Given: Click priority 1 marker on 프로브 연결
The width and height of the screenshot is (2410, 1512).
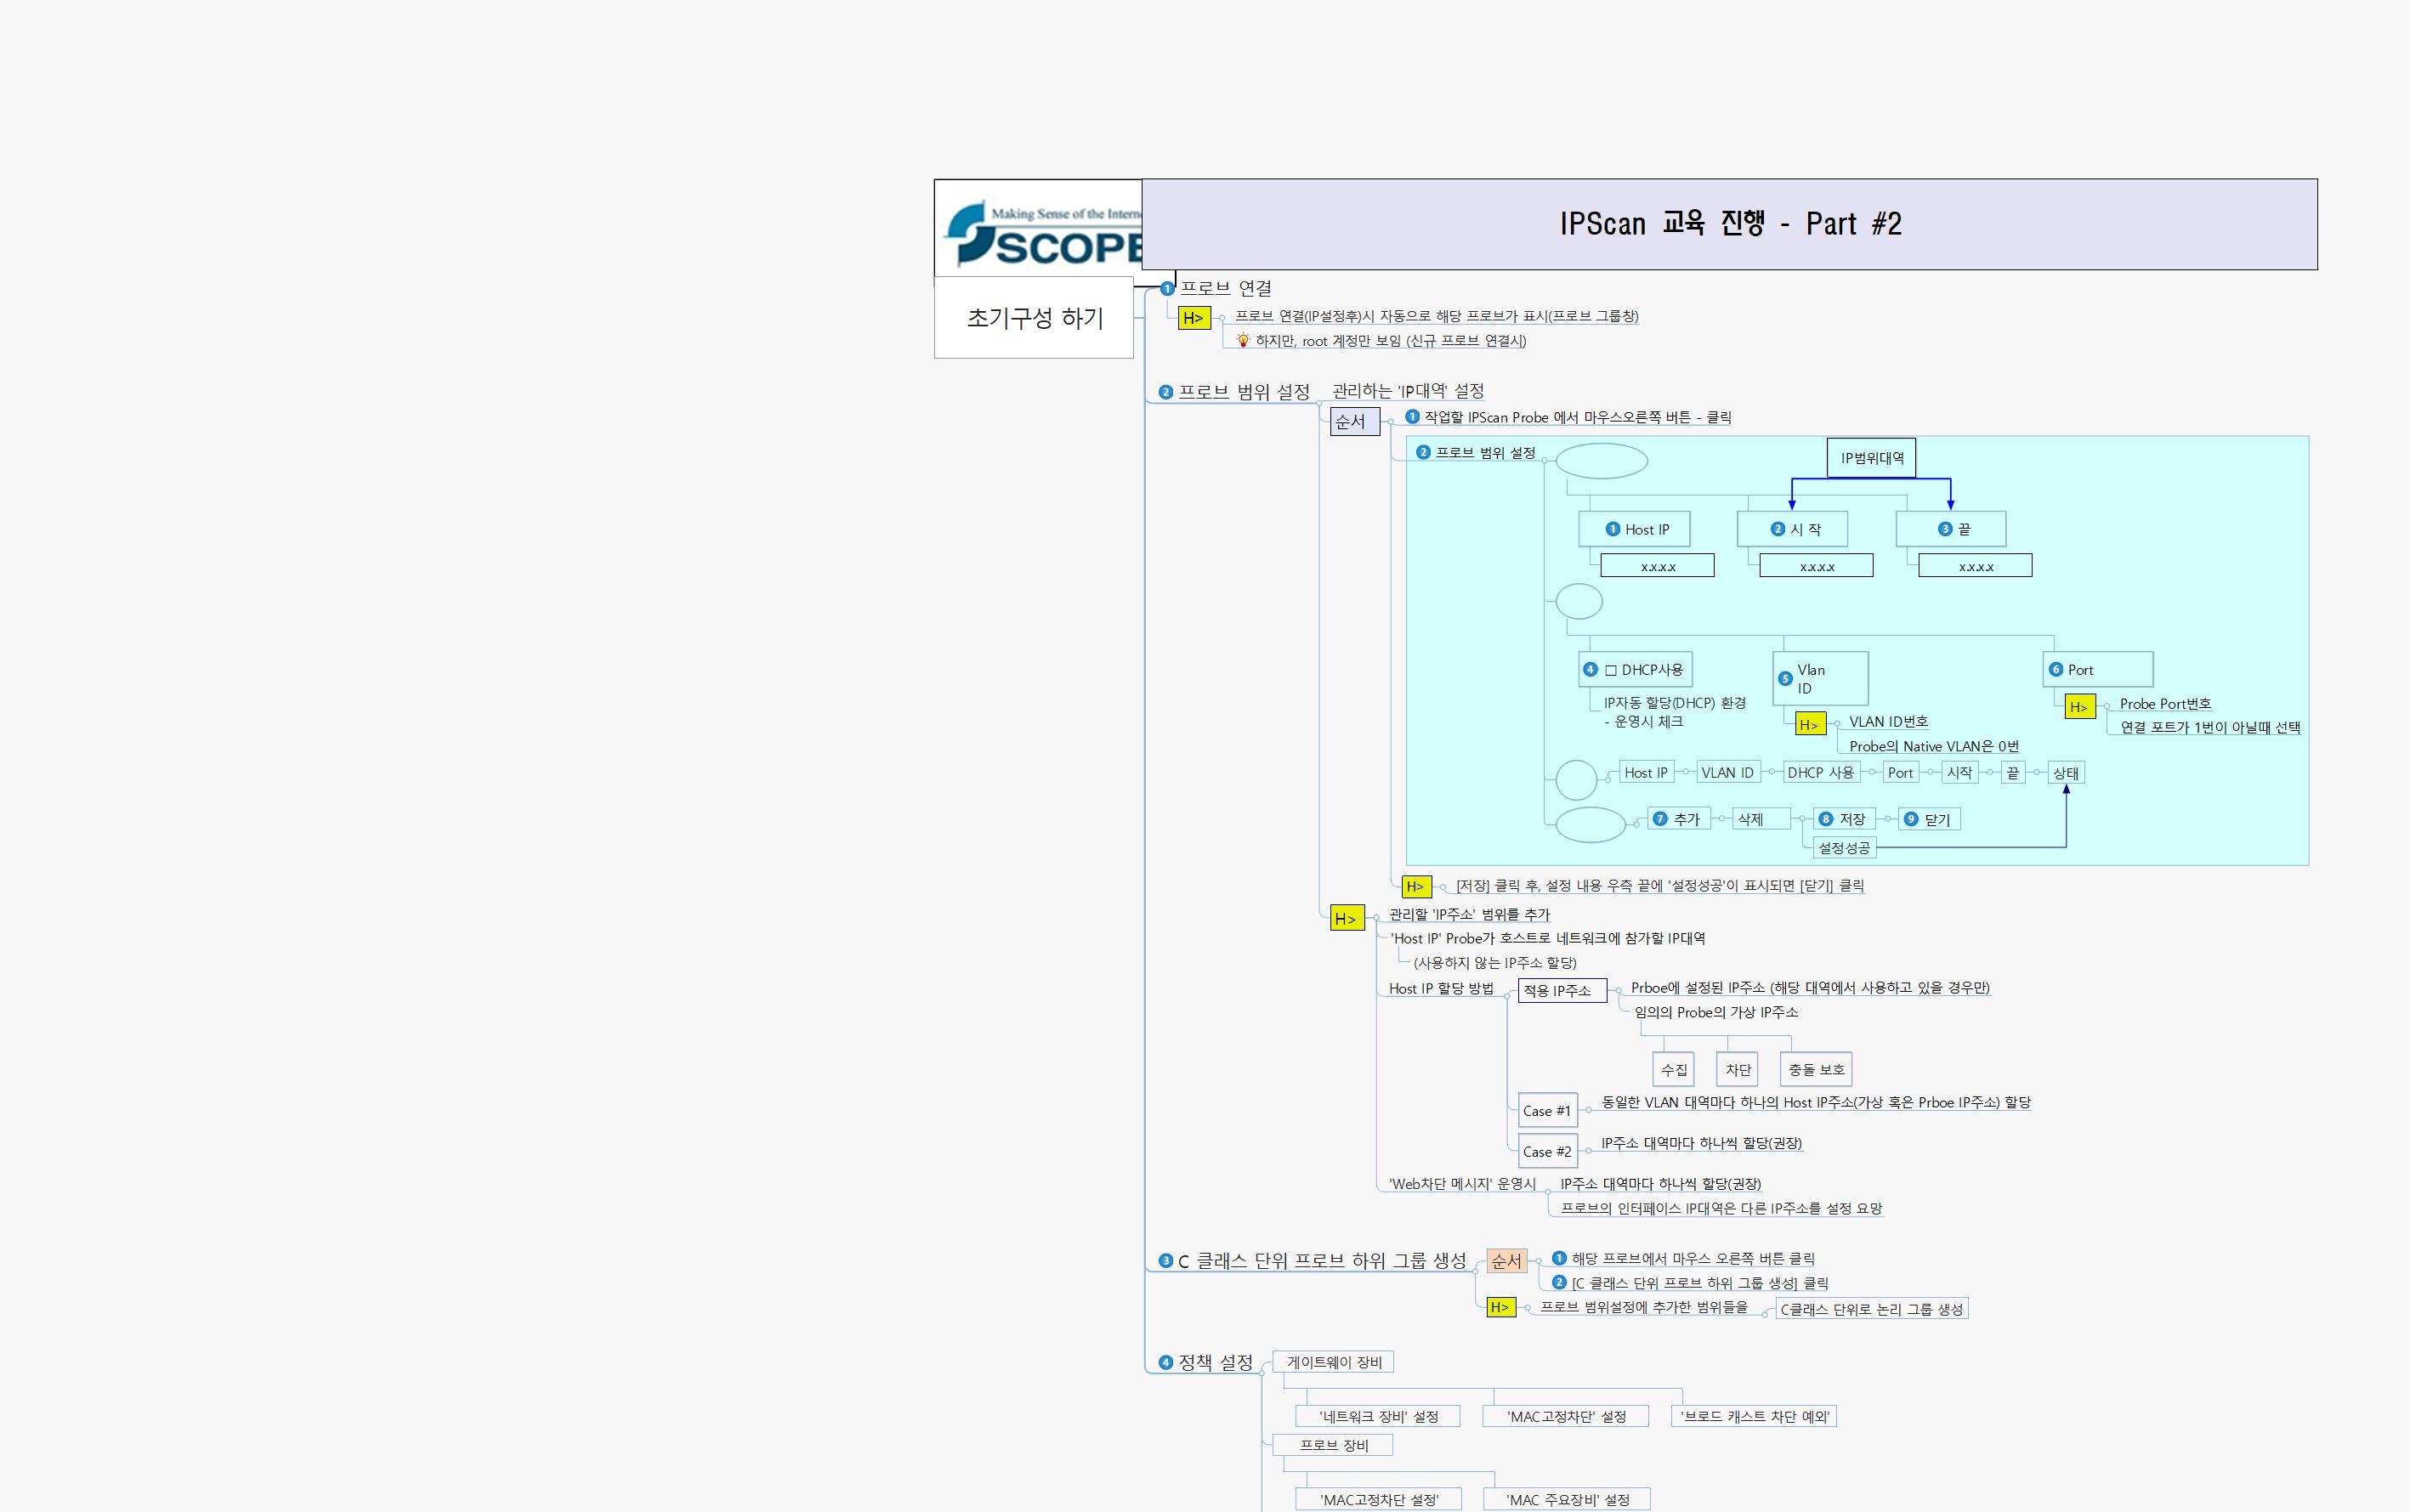Looking at the screenshot, I should click(1166, 289).
